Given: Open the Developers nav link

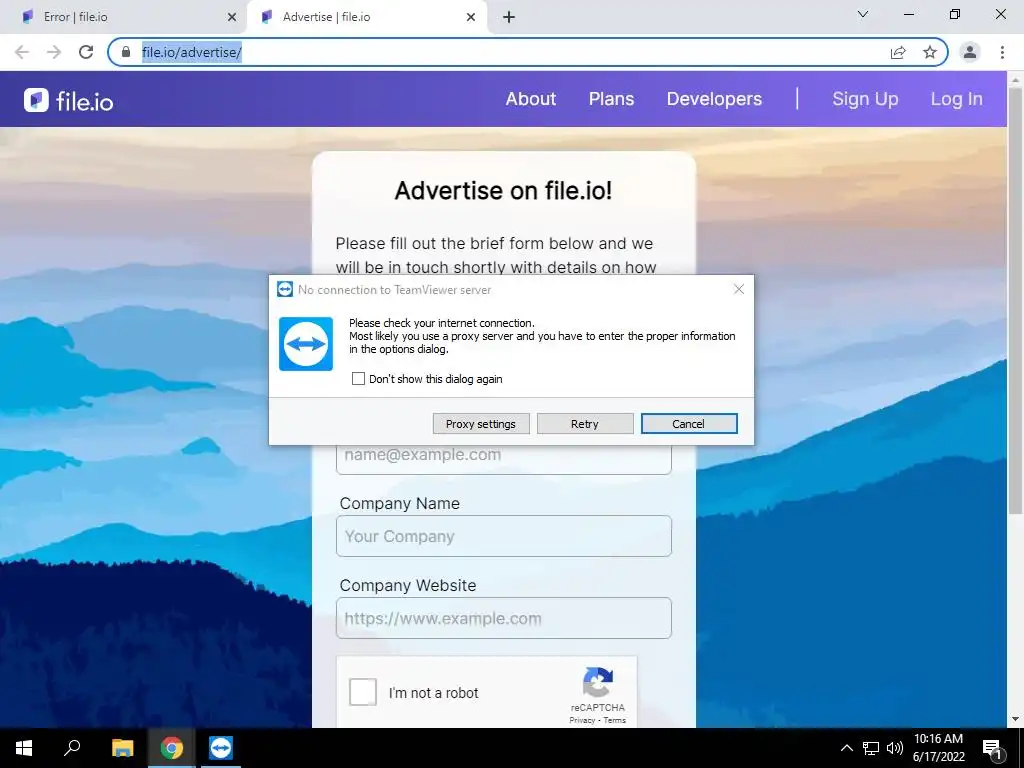Looking at the screenshot, I should tap(714, 99).
